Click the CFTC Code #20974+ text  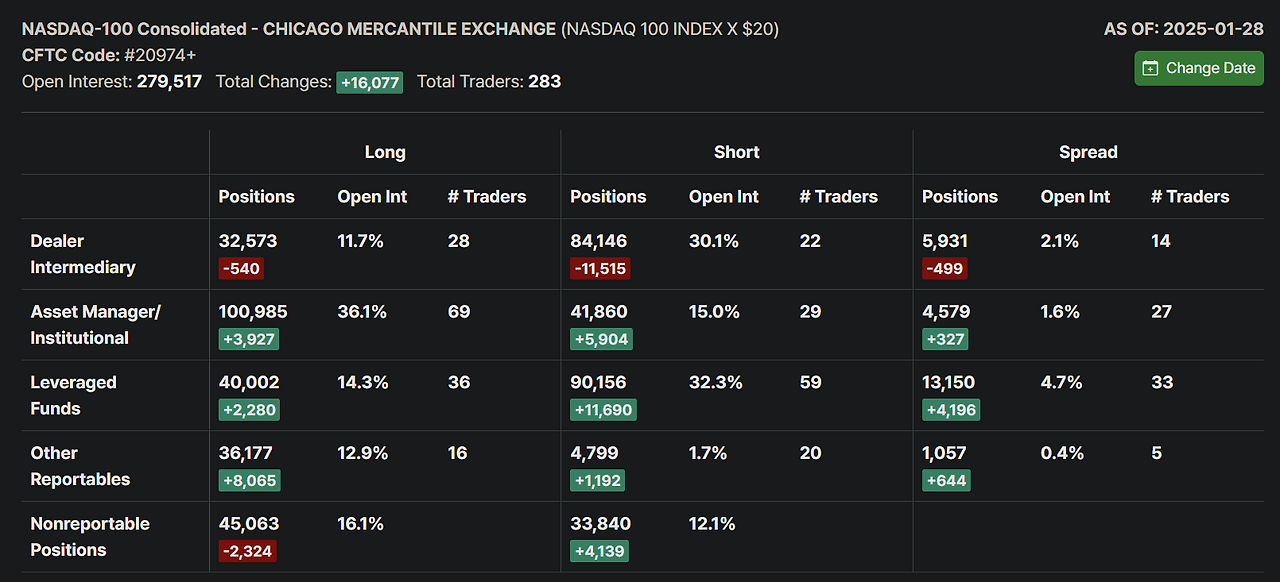pyautogui.click(x=109, y=55)
